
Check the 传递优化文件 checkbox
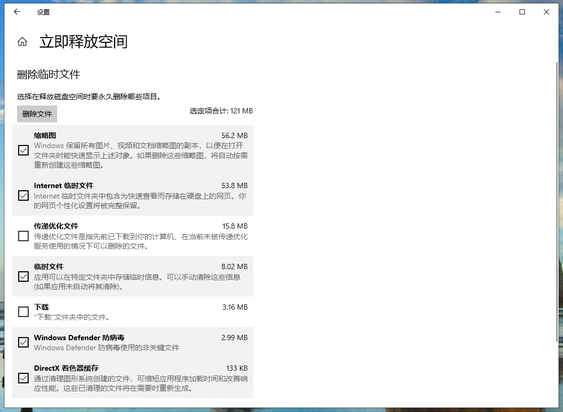click(23, 236)
